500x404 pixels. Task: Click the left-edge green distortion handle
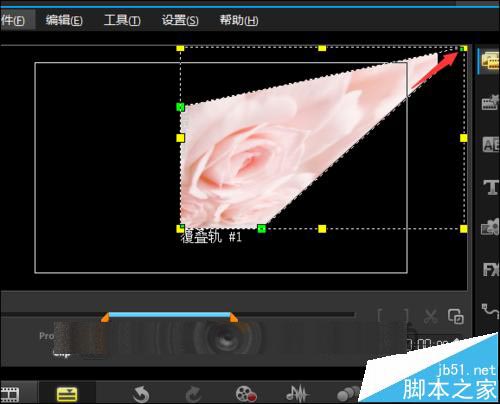(x=180, y=107)
